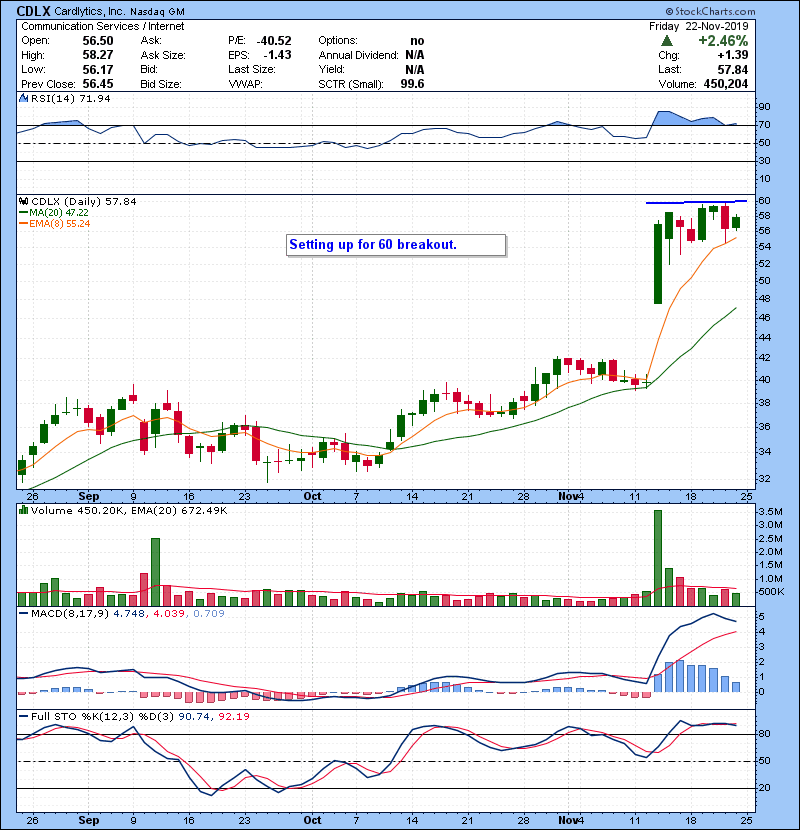
Task: Click the RSI(14) indicator panel icon
Action: (24, 98)
